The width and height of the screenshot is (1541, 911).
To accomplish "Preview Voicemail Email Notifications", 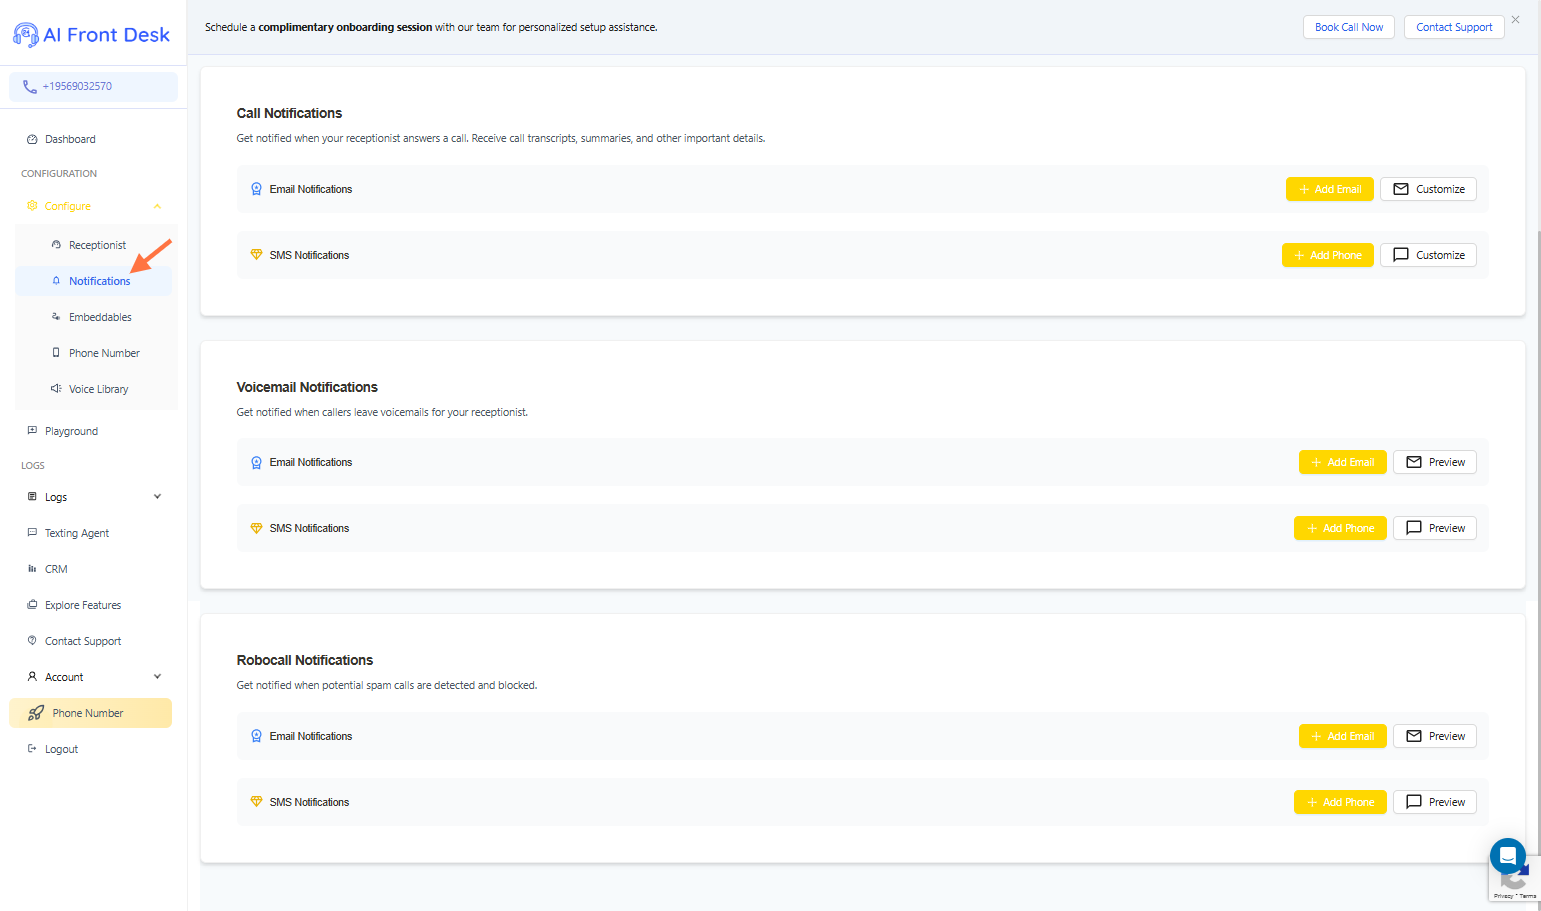I will click(1434, 462).
